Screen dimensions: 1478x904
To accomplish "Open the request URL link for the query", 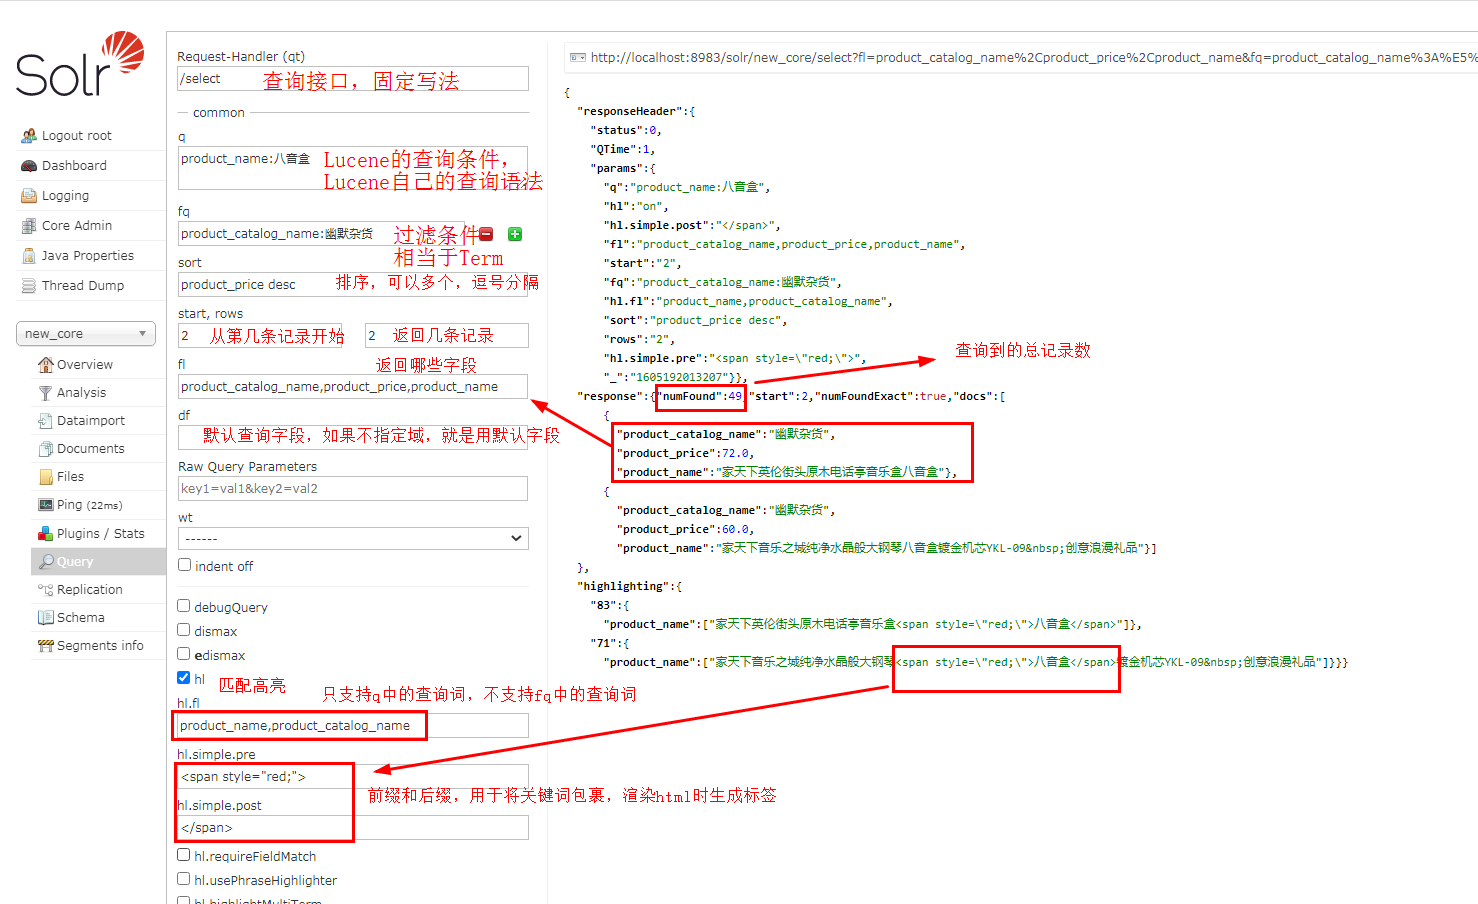I will coord(1034,58).
